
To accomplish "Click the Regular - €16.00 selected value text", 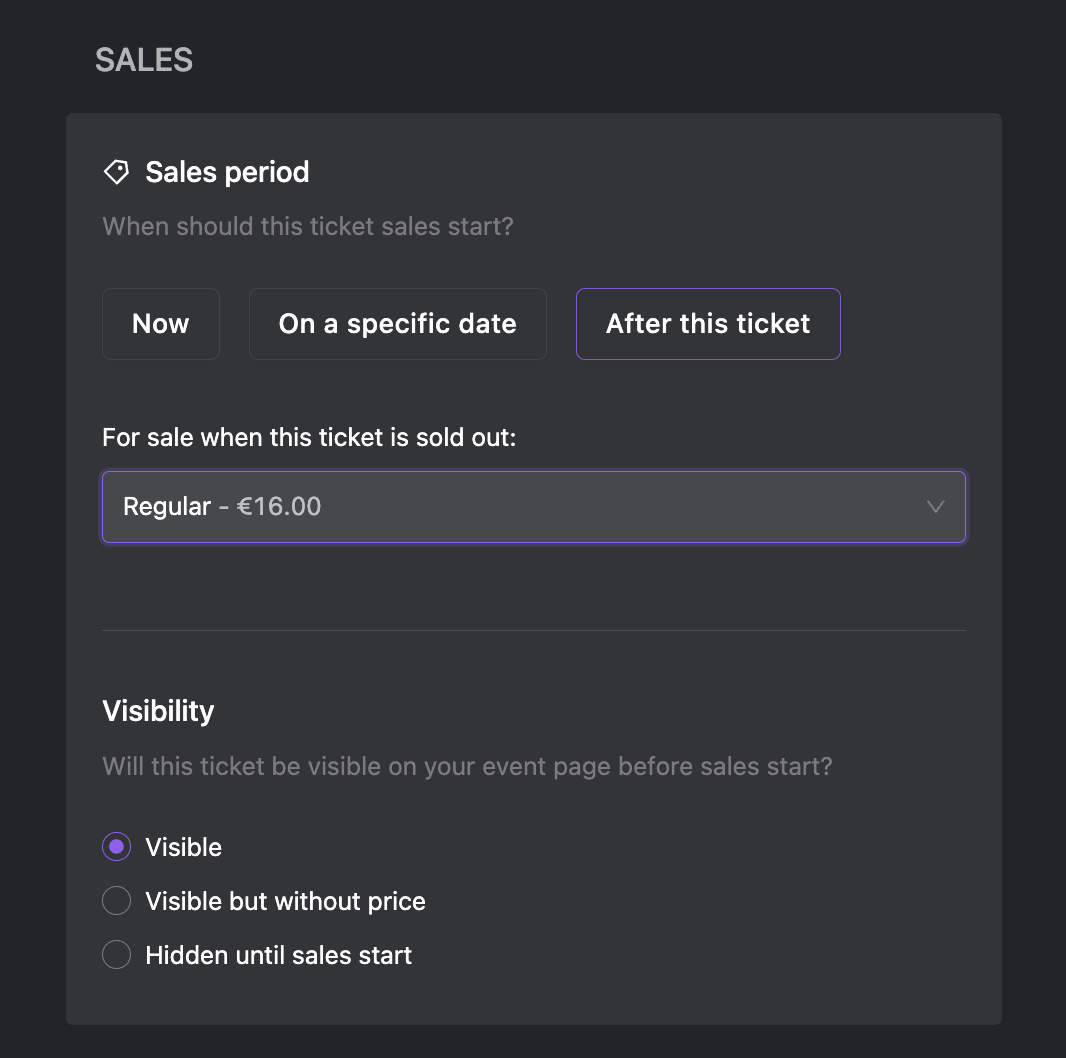I will click(x=222, y=507).
